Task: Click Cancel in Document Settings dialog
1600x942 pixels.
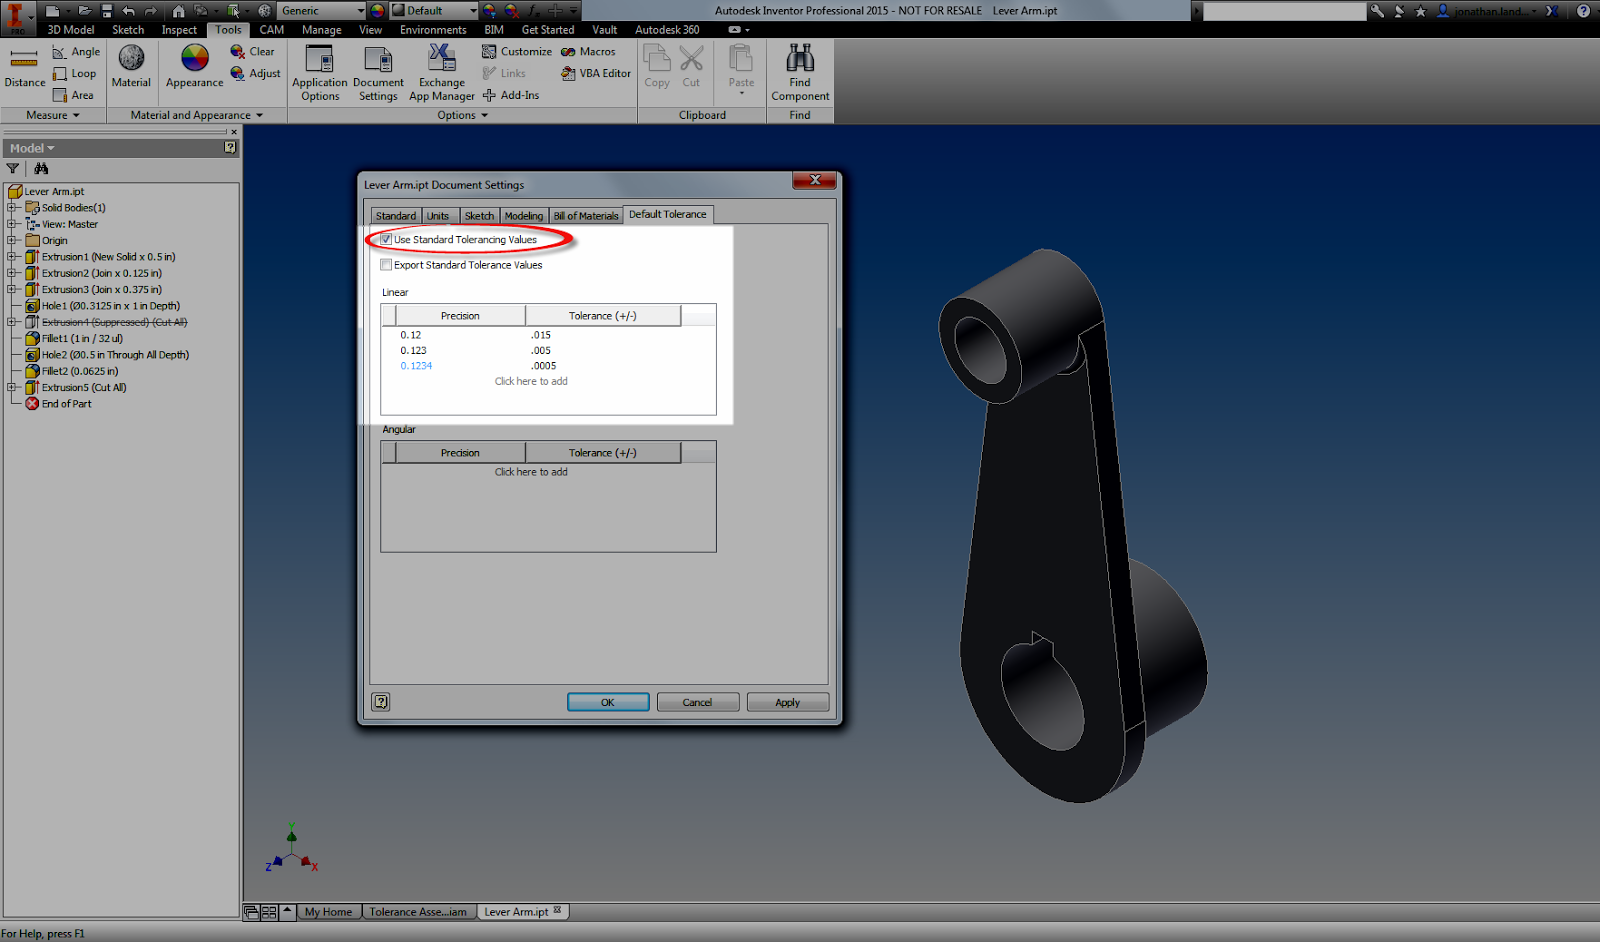Action: pos(698,702)
